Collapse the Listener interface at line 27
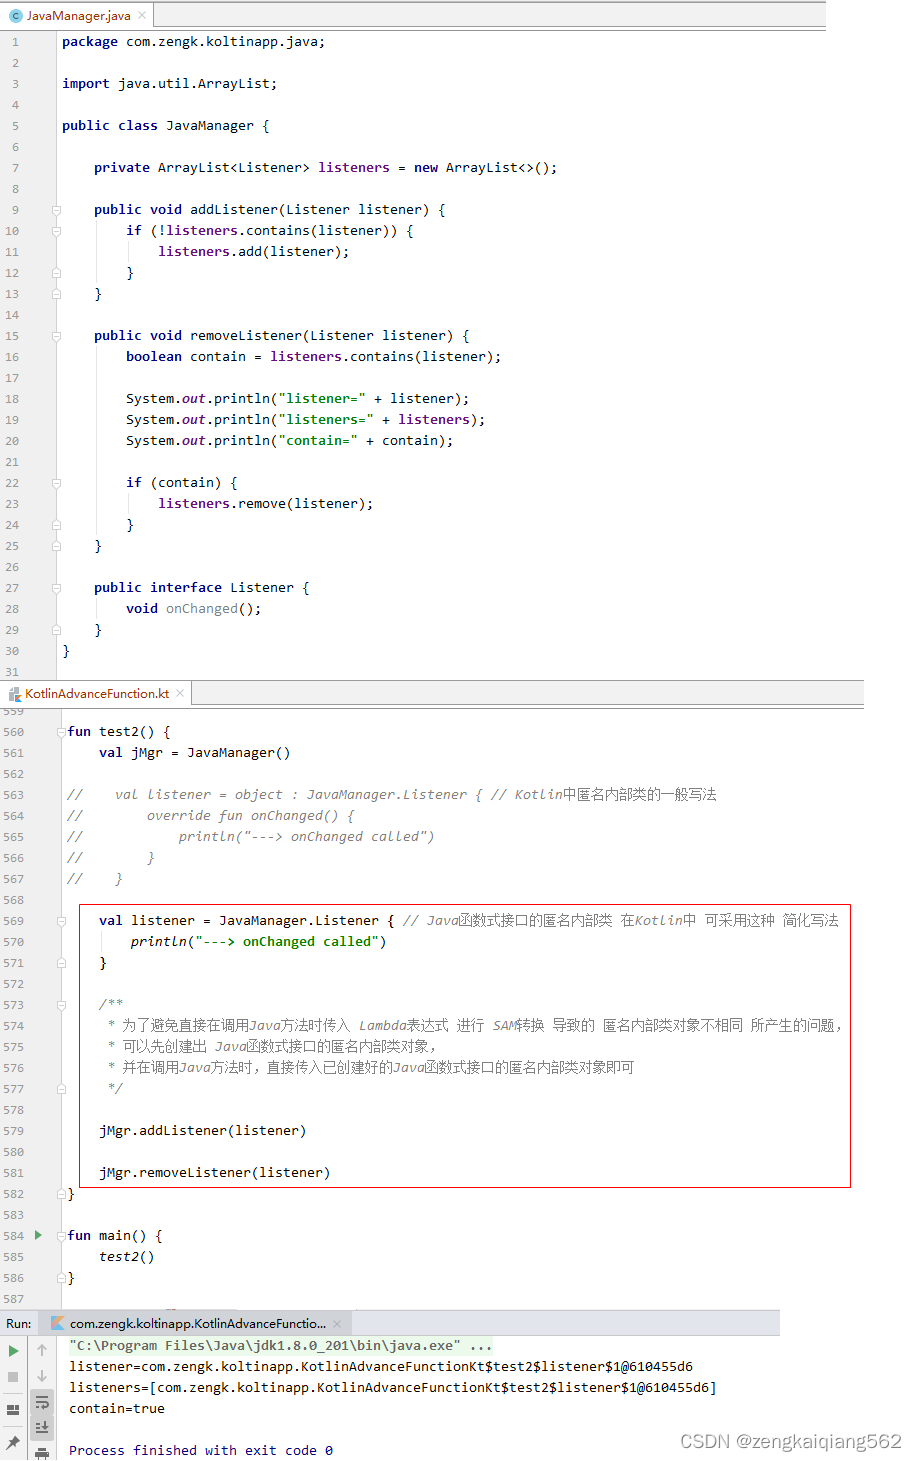916x1461 pixels. point(56,588)
